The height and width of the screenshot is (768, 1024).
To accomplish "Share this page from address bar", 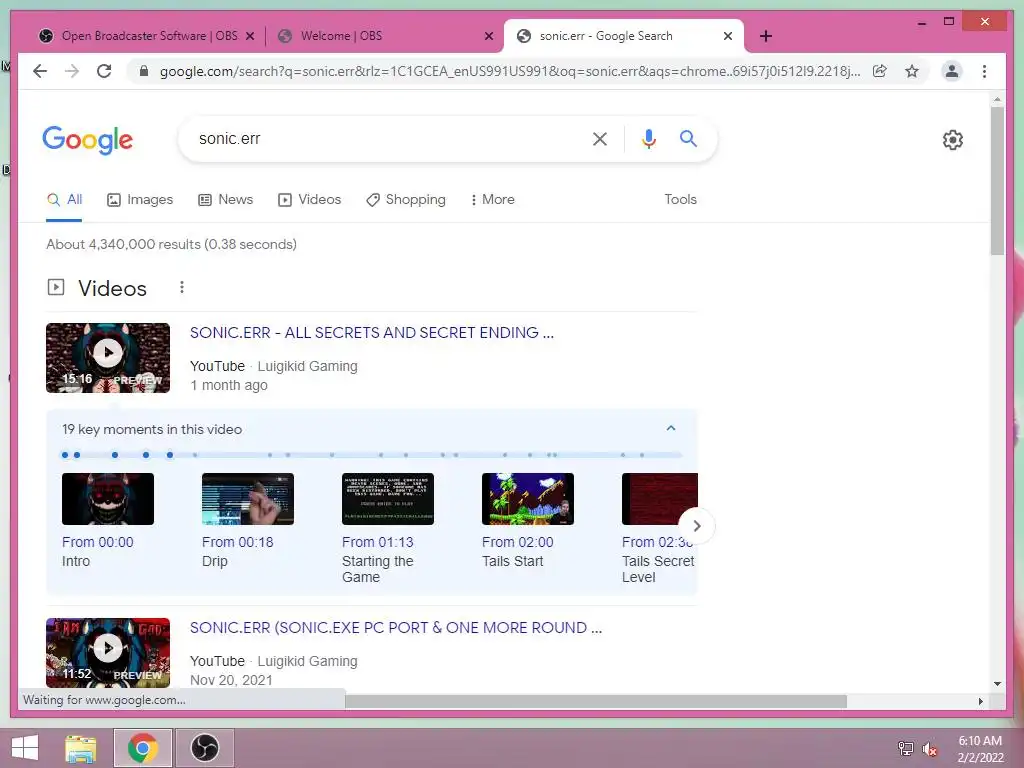I will point(880,71).
